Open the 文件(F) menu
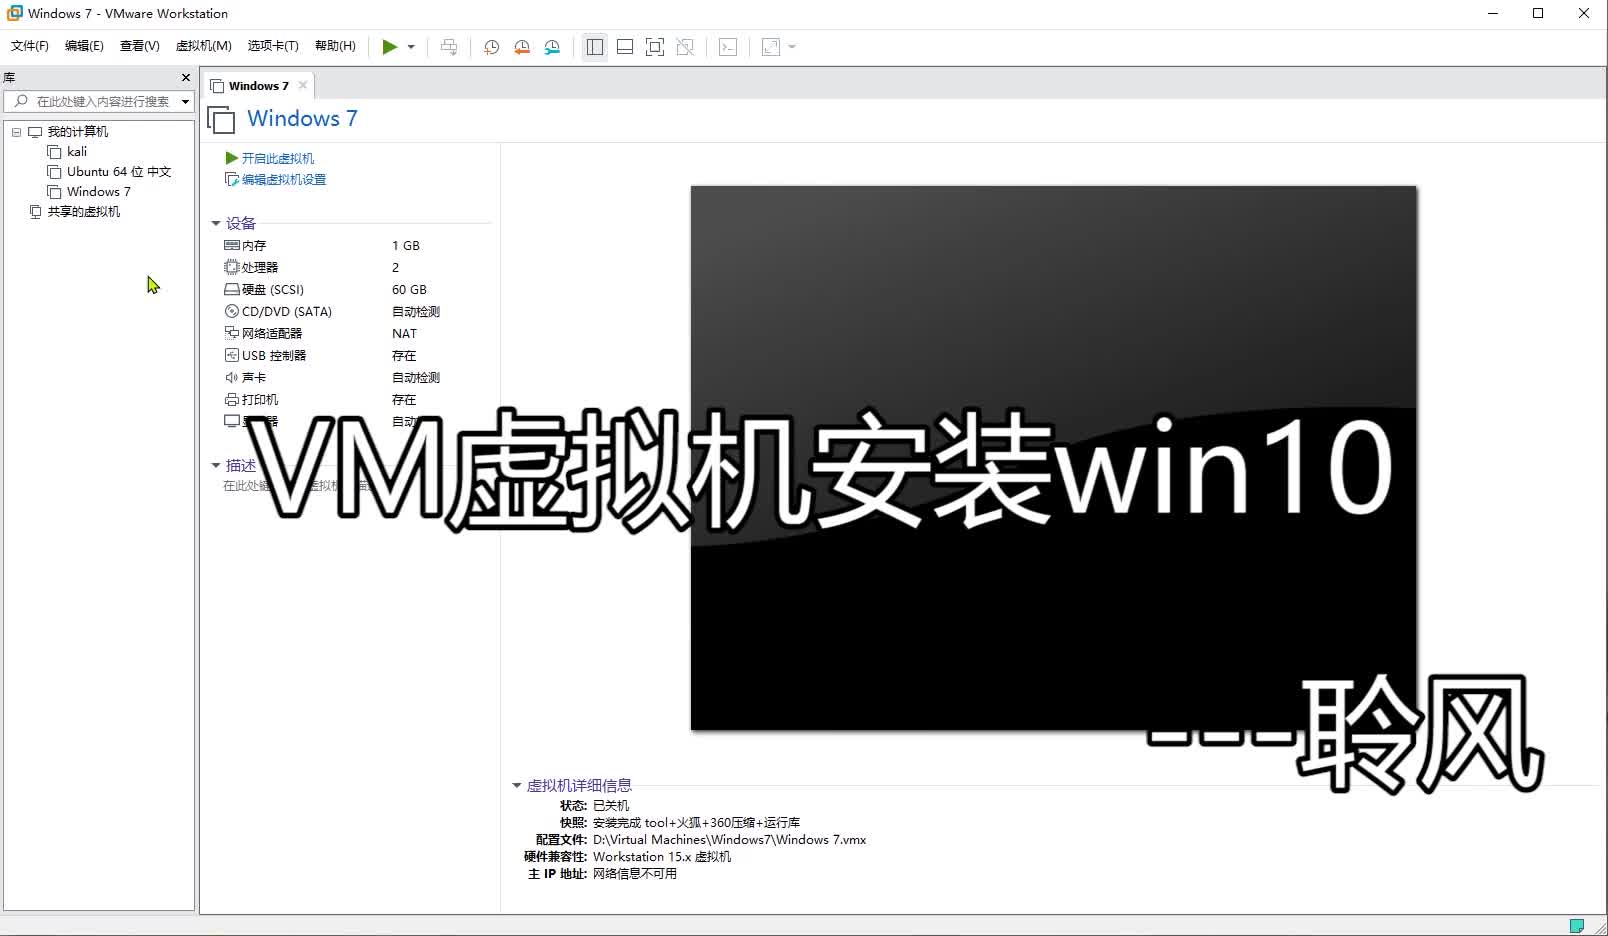1608x936 pixels. [x=30, y=46]
